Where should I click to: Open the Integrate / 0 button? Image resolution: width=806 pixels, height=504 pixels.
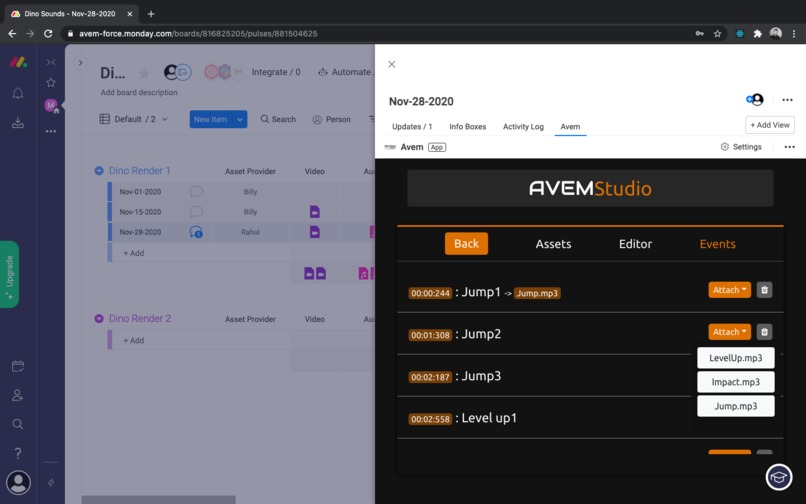276,72
